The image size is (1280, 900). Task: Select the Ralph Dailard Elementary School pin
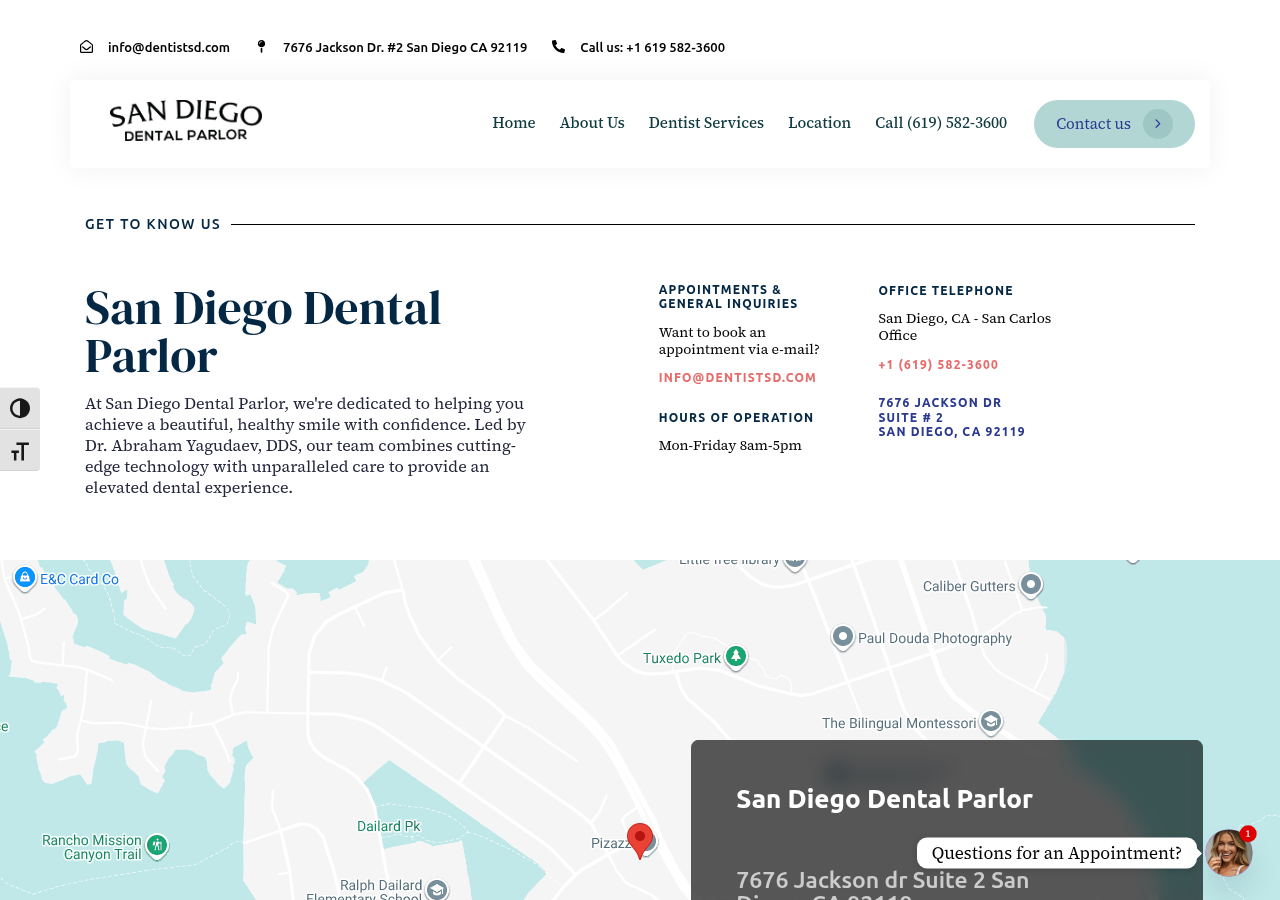[x=437, y=889]
